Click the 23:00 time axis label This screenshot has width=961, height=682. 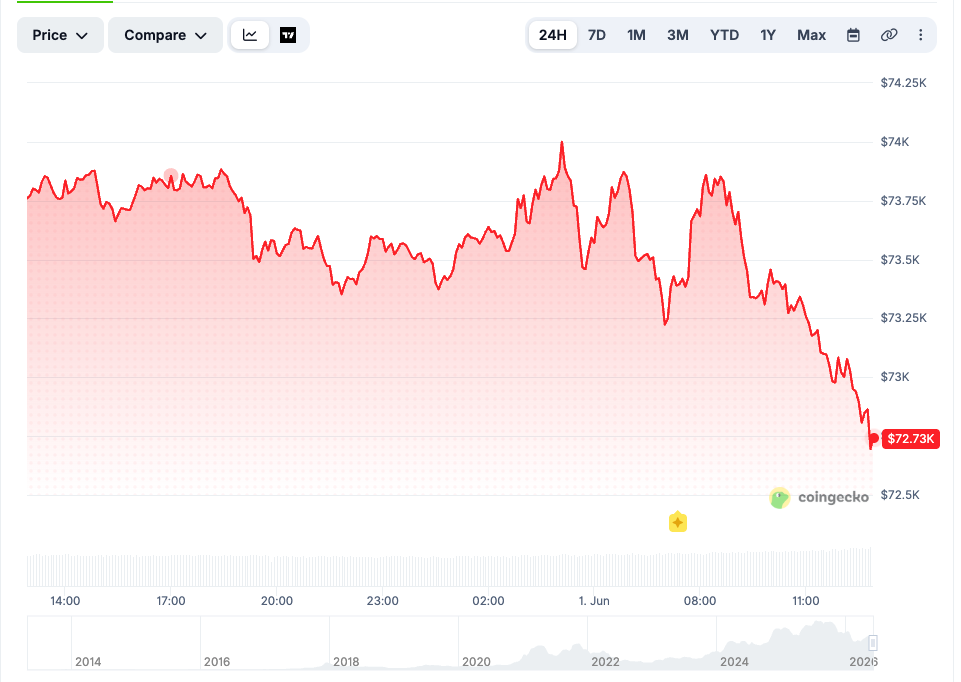(382, 601)
